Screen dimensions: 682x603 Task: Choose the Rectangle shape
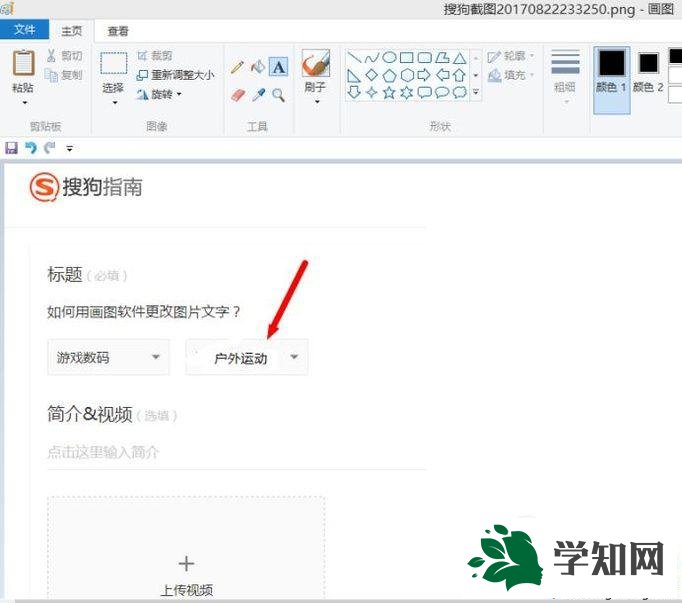(407, 57)
